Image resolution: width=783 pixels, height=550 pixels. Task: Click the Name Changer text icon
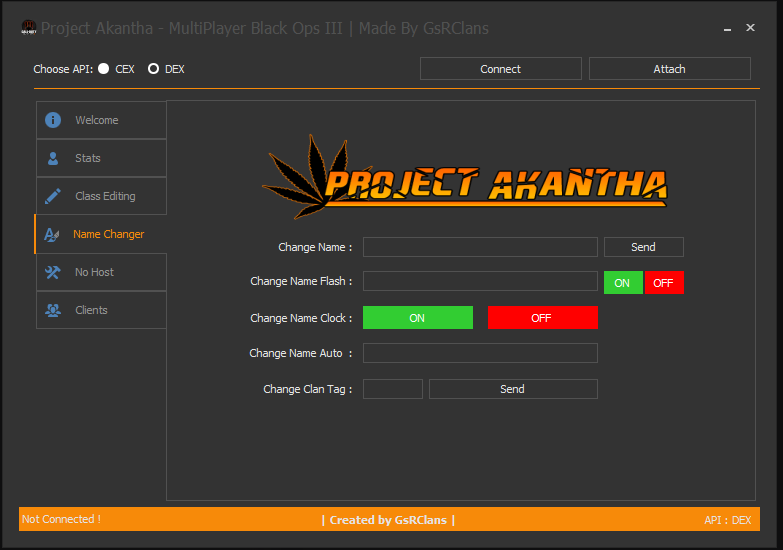52,234
